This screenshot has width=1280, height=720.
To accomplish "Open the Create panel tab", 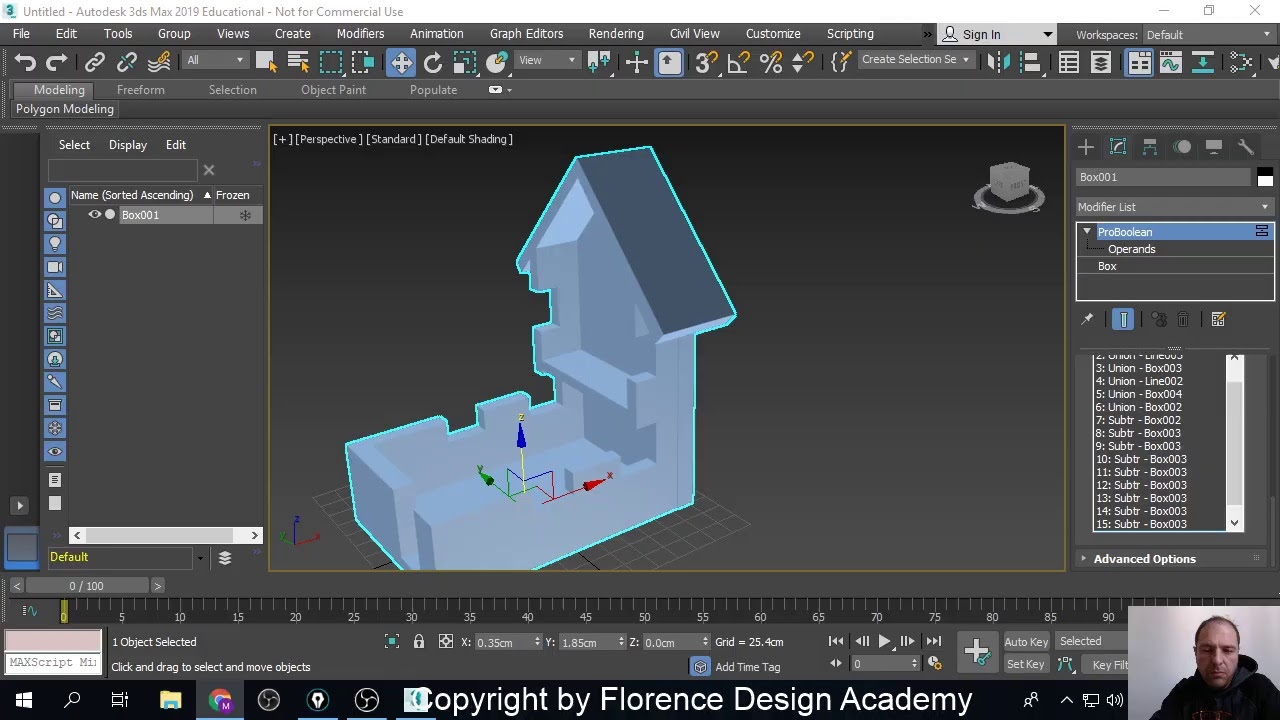I will pyautogui.click(x=1086, y=147).
